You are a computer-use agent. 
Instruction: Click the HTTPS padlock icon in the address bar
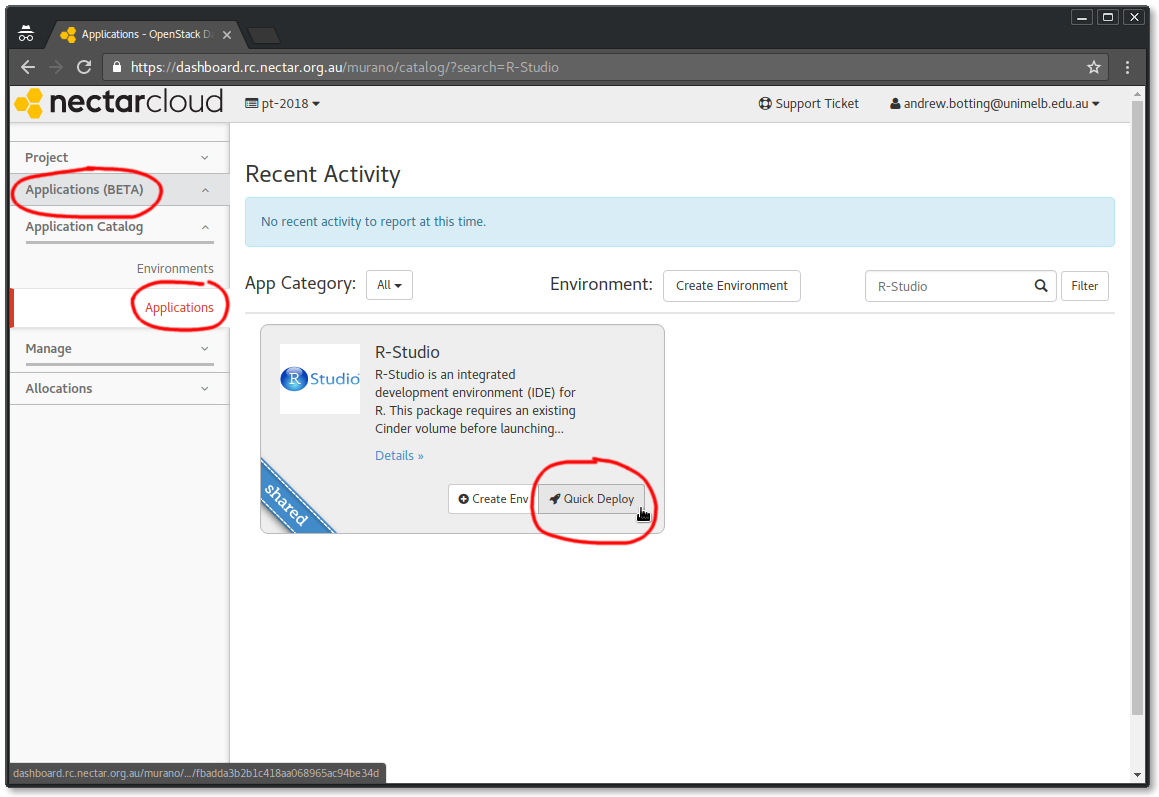(x=119, y=67)
